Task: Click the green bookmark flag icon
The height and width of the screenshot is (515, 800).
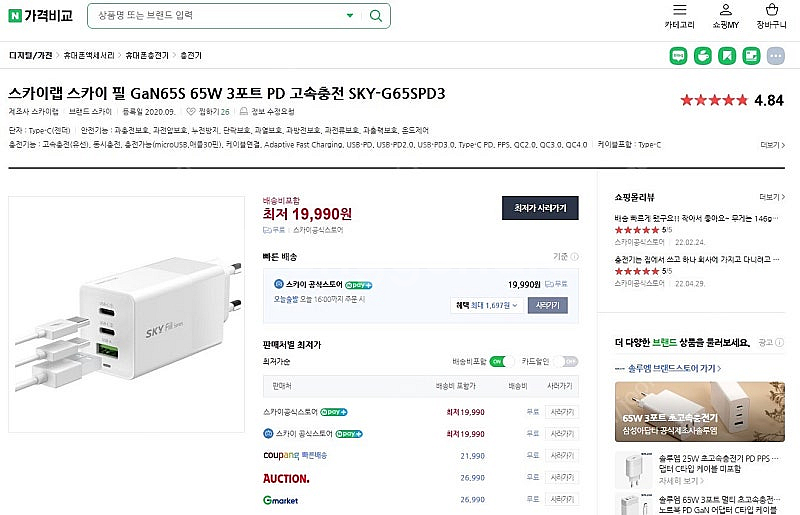Action: pyautogui.click(x=726, y=55)
